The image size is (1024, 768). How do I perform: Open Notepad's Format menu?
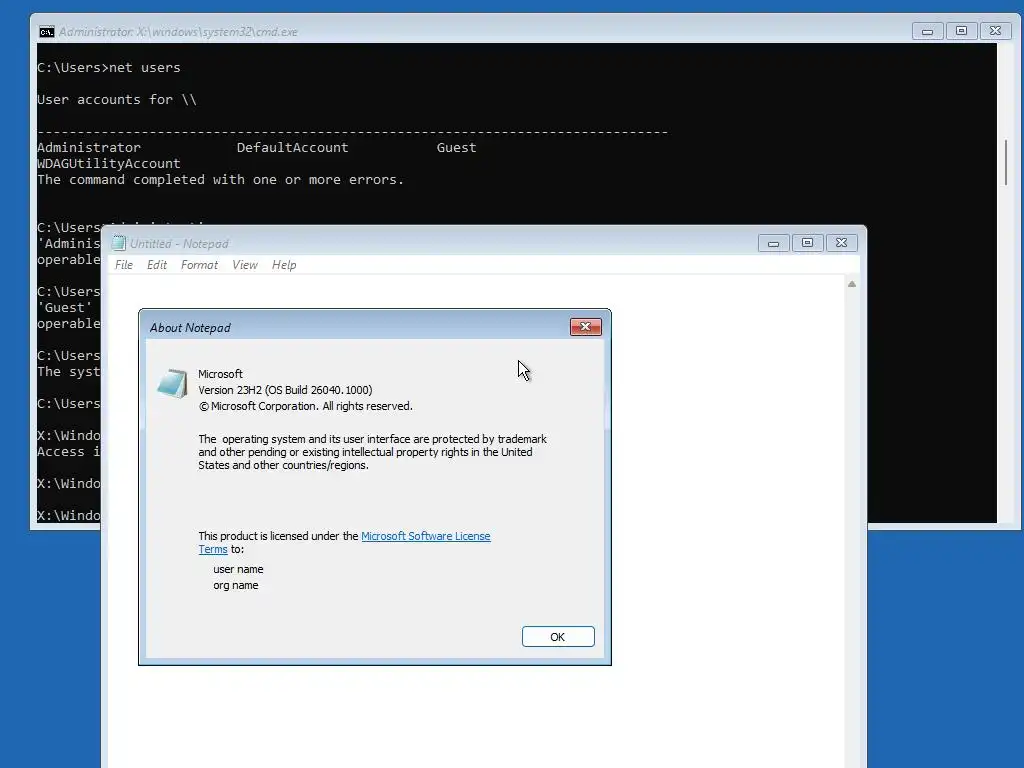point(199,264)
